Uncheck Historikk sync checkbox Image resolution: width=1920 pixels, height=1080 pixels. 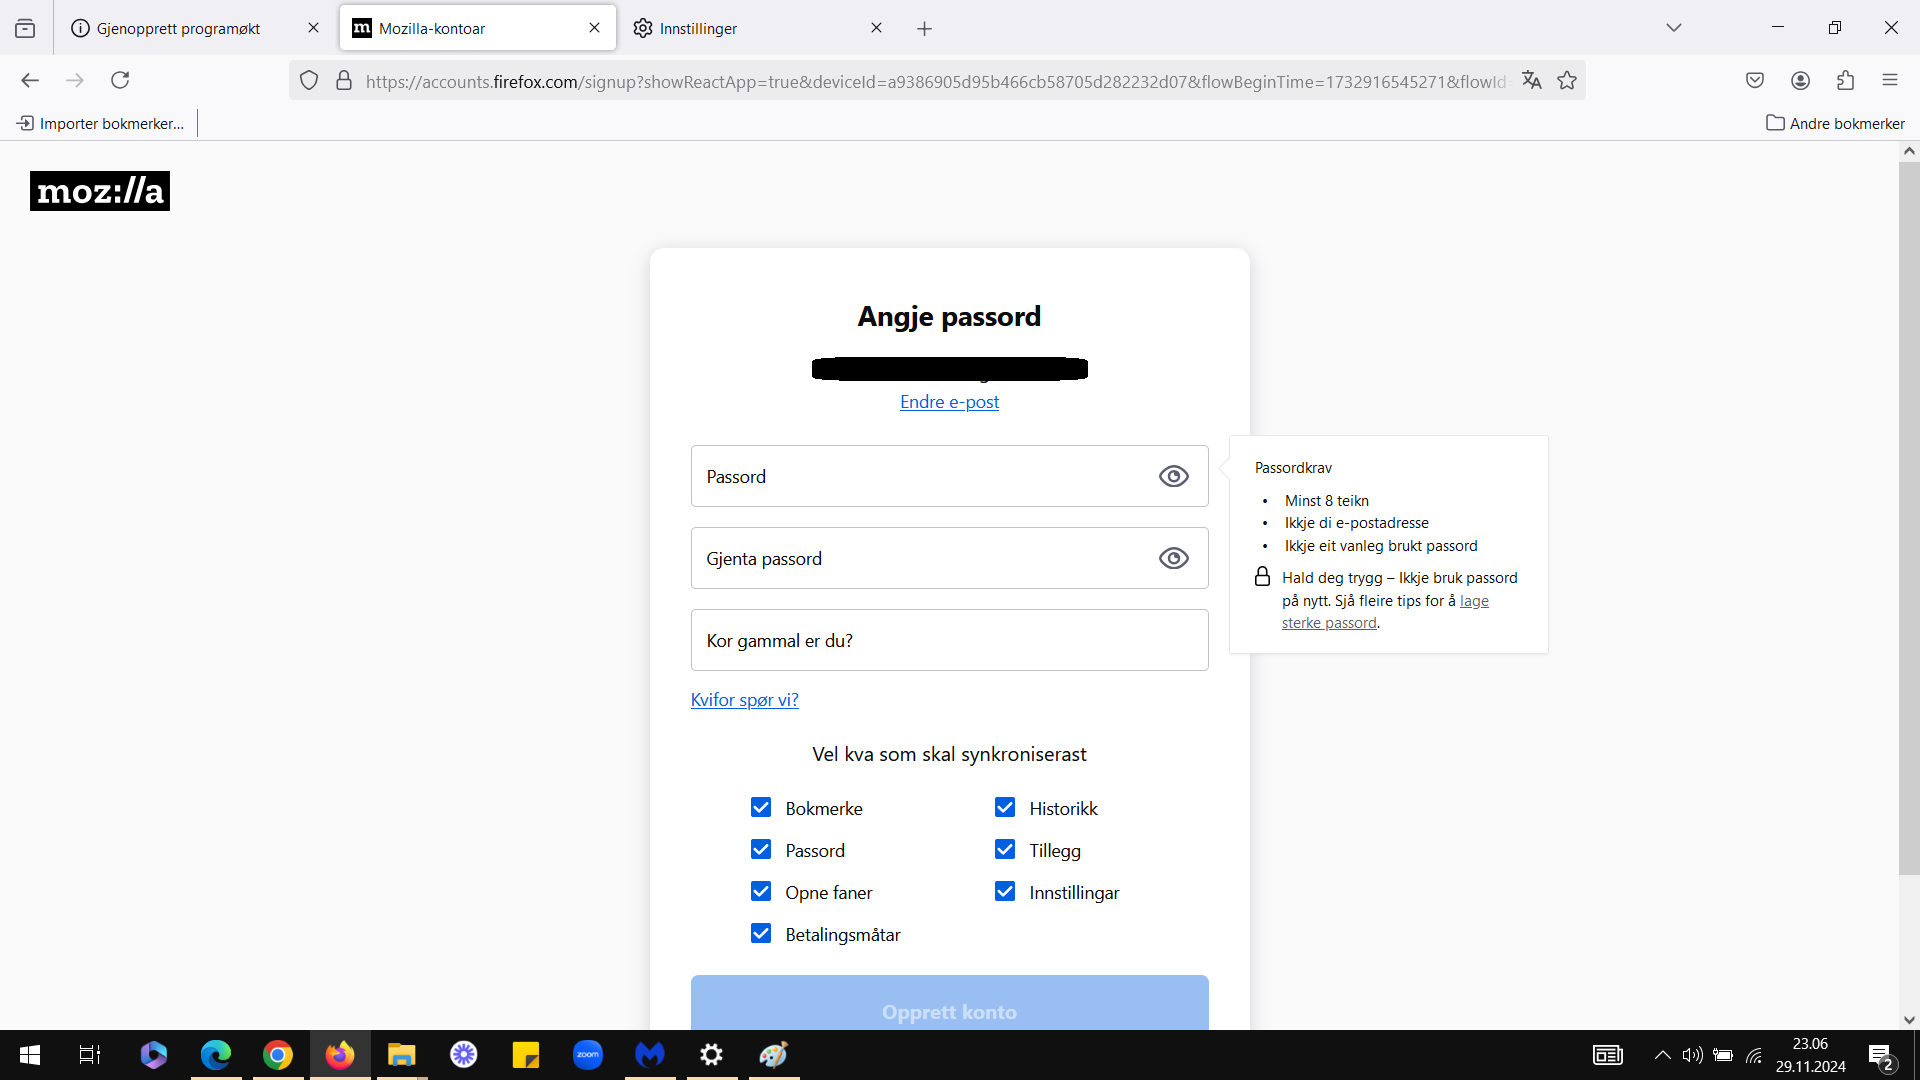pyautogui.click(x=1005, y=807)
